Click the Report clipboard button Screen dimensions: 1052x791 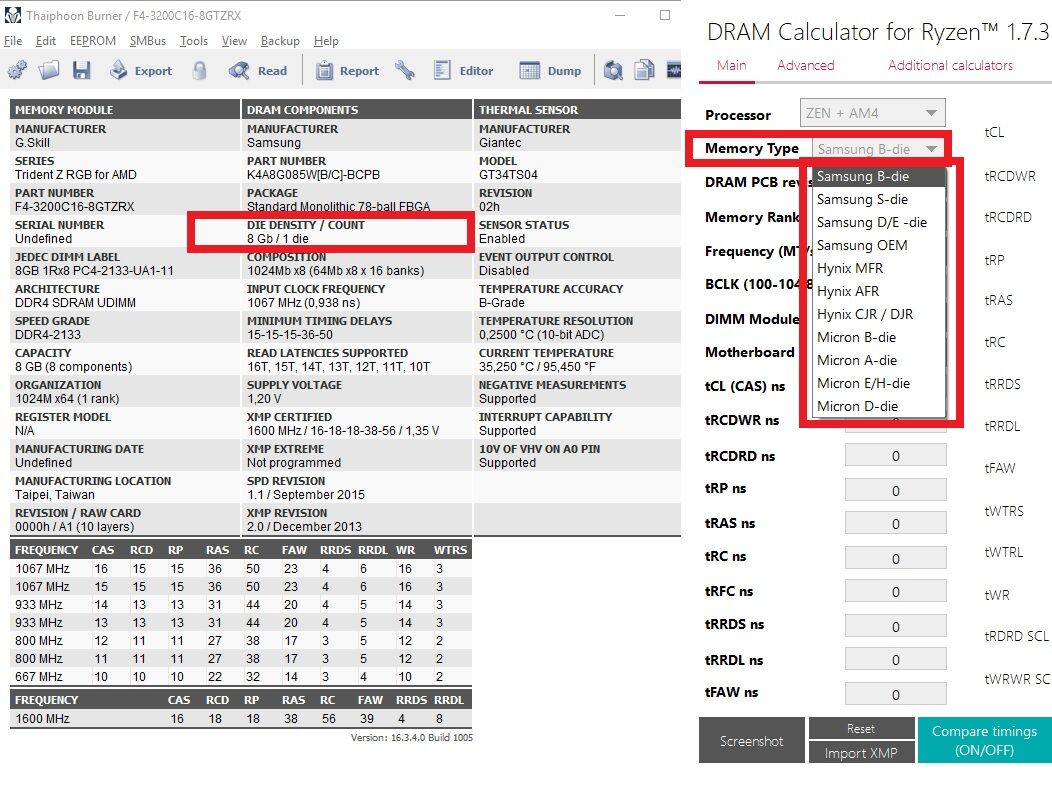347,70
